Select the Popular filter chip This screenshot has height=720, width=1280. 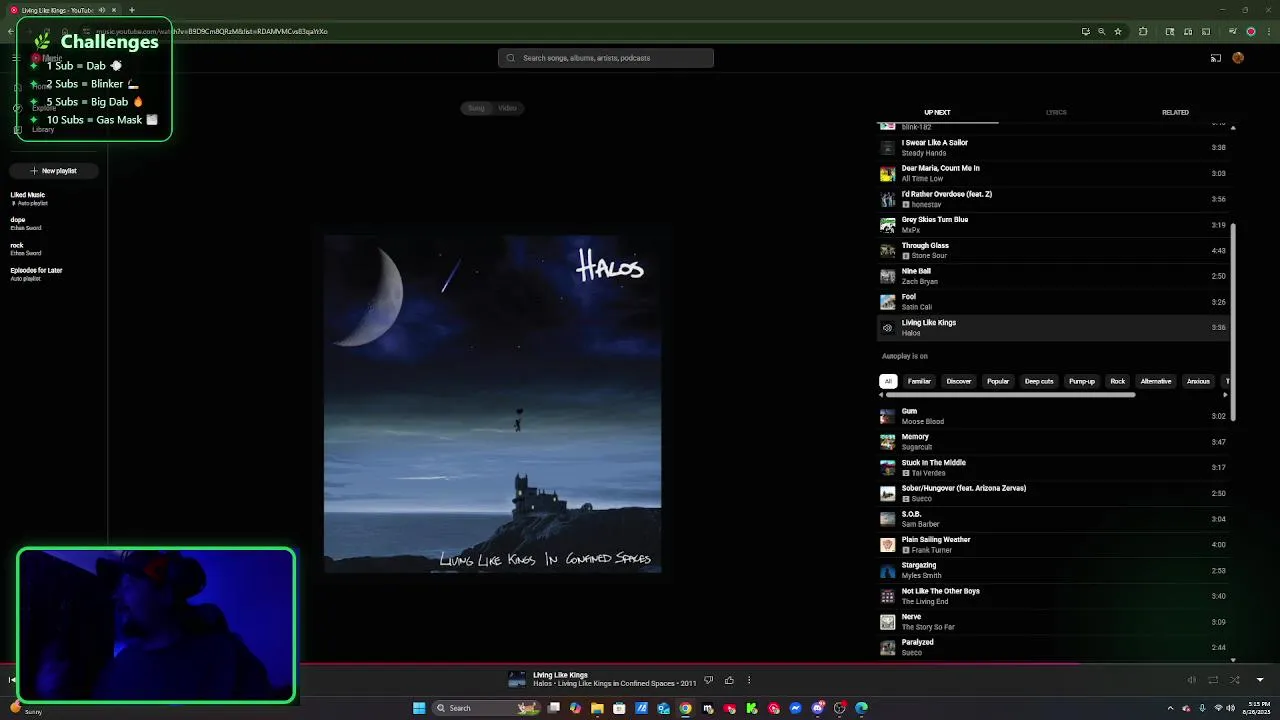pos(998,381)
